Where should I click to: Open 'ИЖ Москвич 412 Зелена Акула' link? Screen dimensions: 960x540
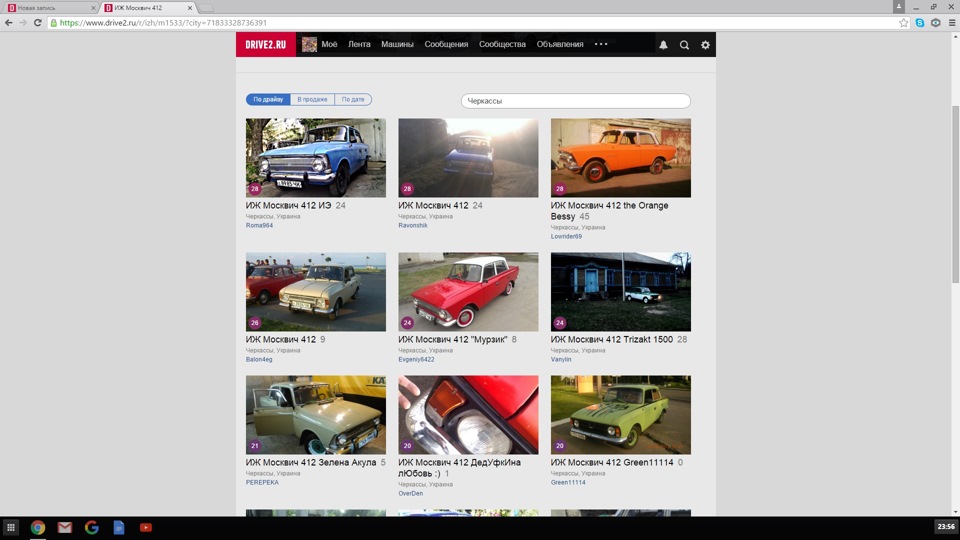(311, 463)
